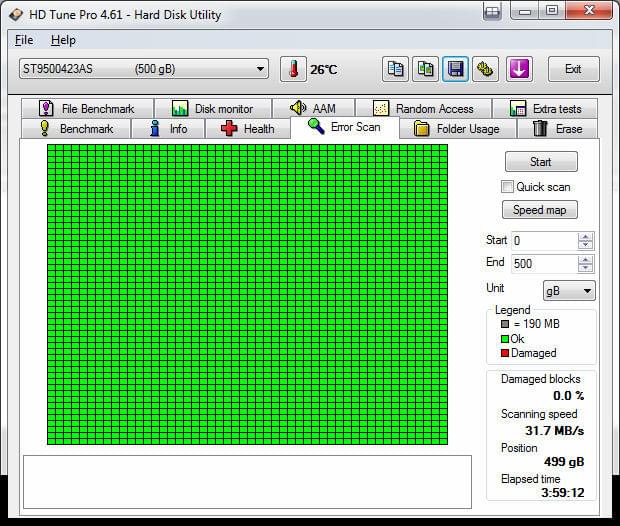Increase the End value with up arrow
Screen dimensions: 620x526
coord(585,259)
